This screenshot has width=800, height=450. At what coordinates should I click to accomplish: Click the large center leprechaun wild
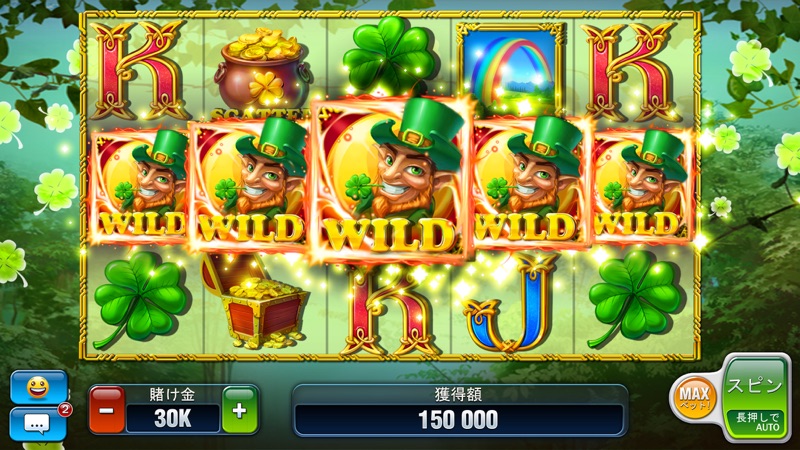point(390,179)
